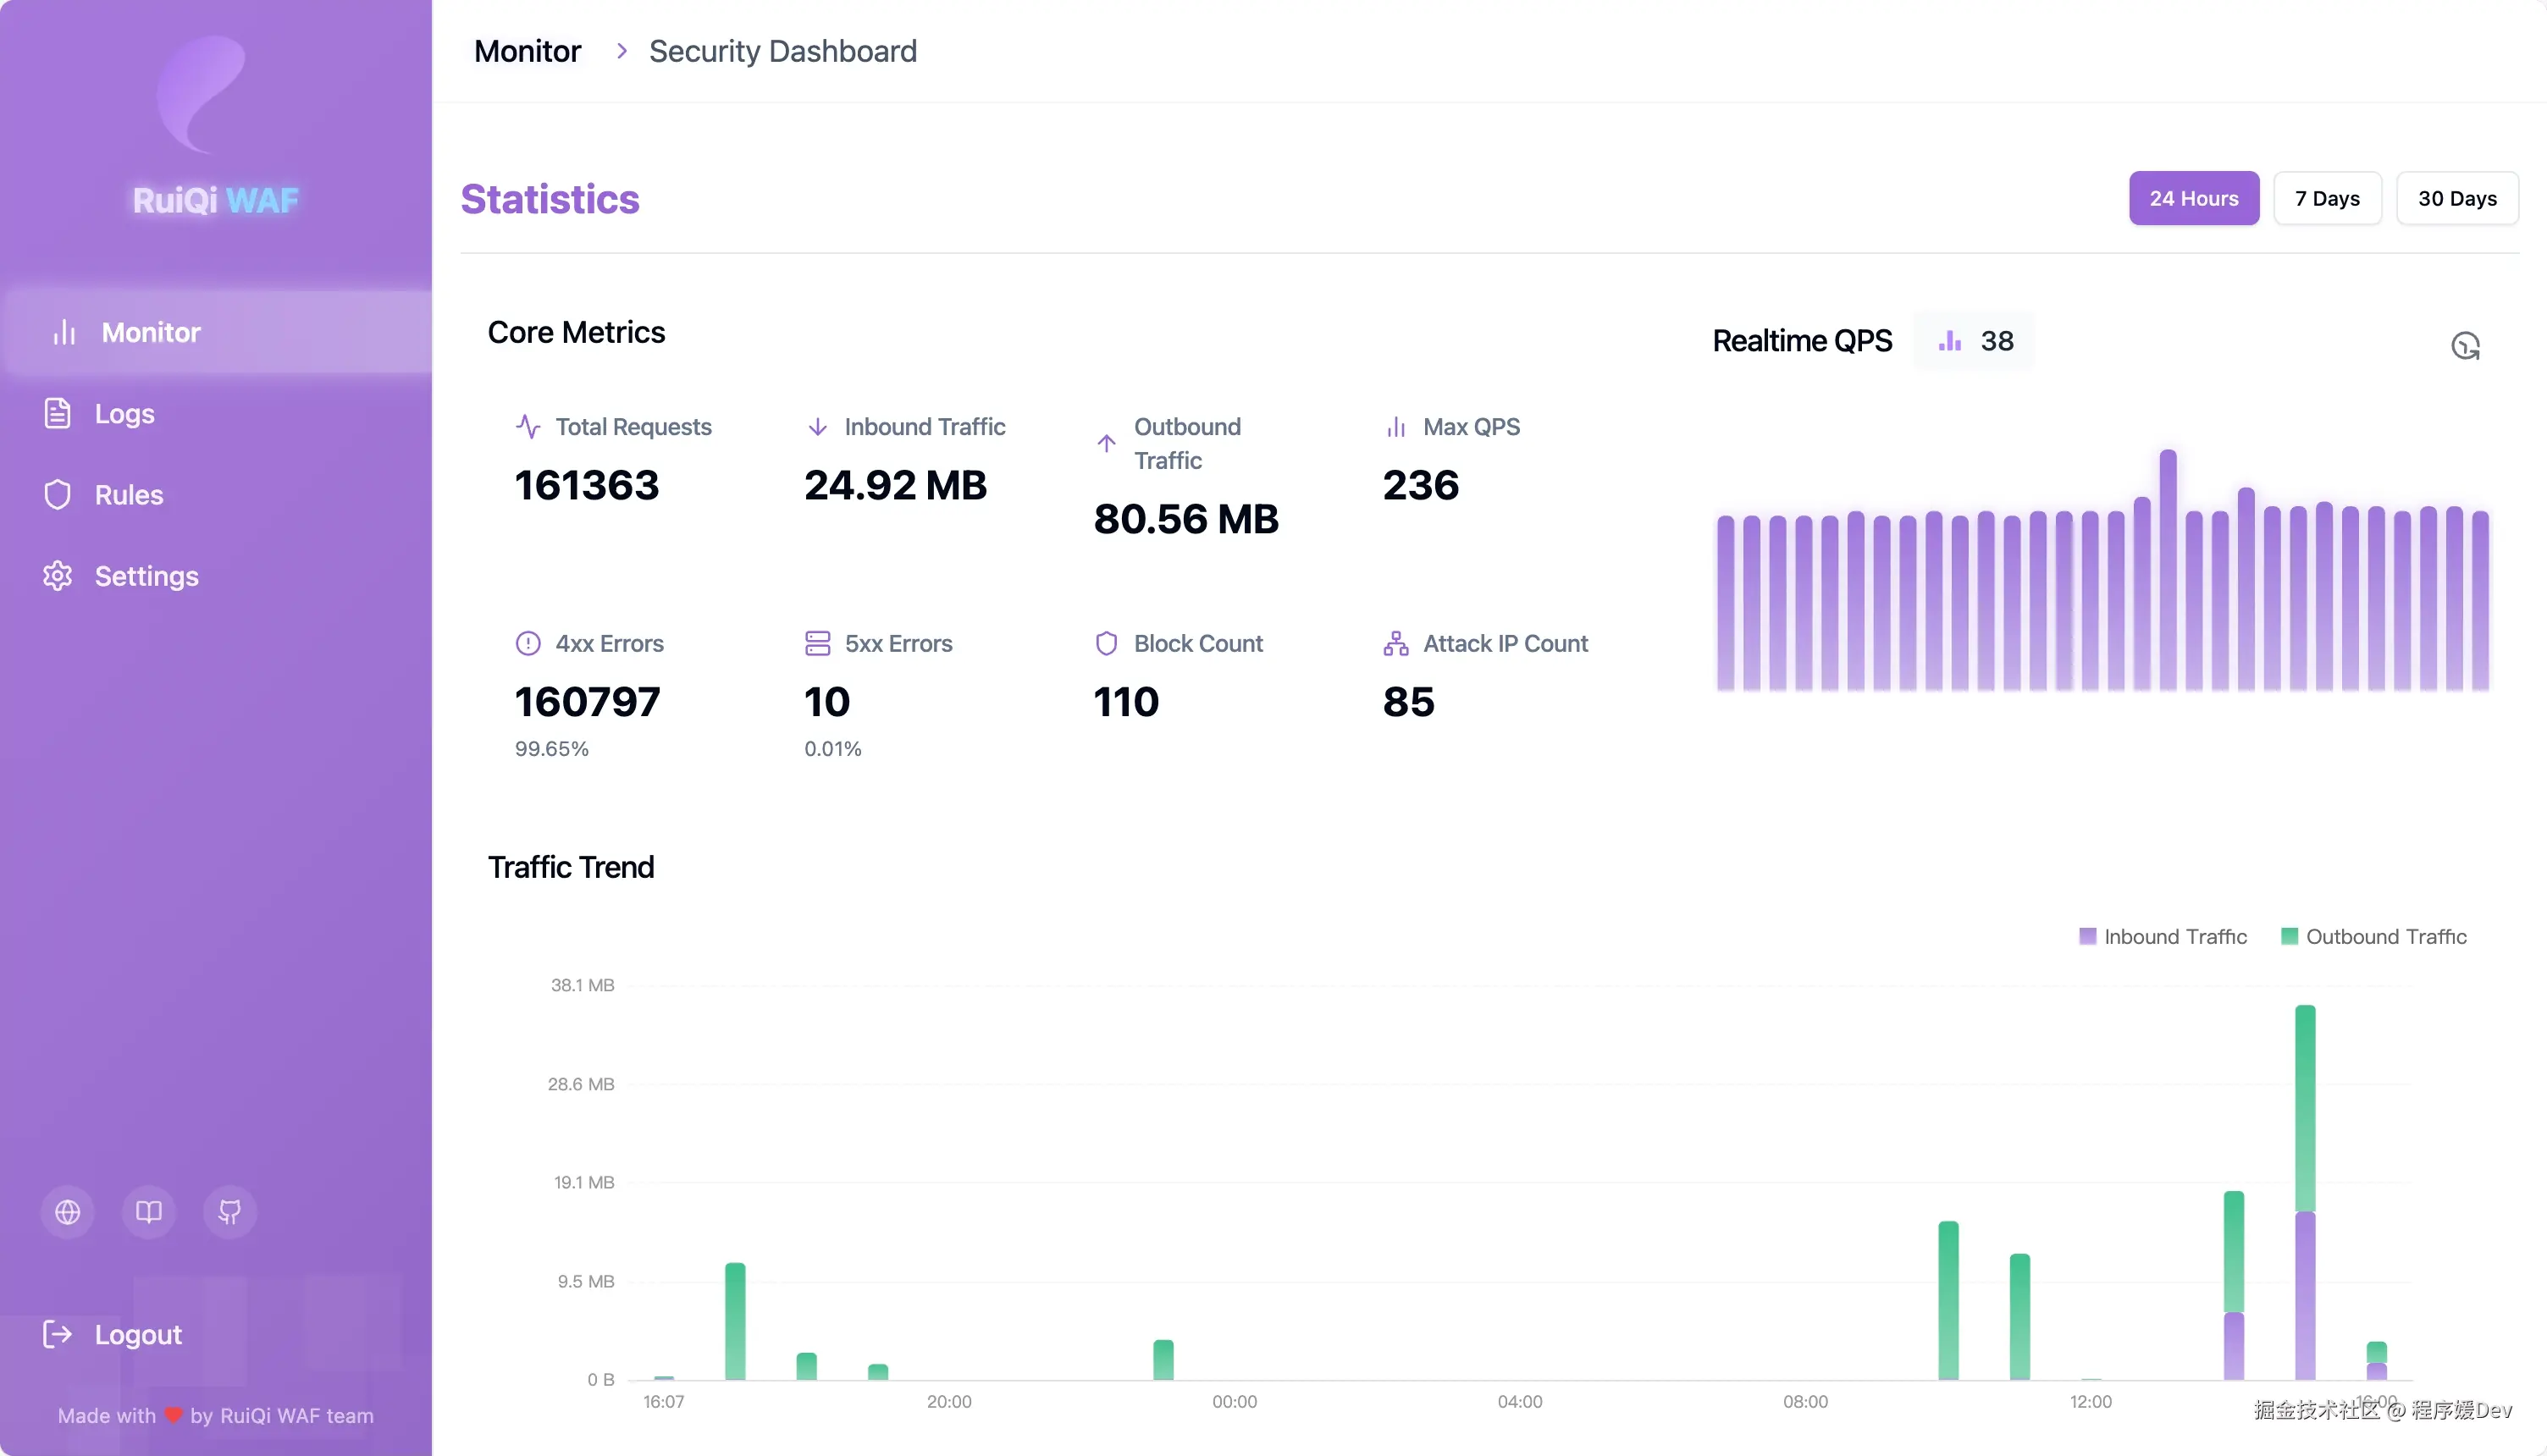Switch statistics range to 7 Days
This screenshot has height=1456, width=2547.
(x=2326, y=198)
